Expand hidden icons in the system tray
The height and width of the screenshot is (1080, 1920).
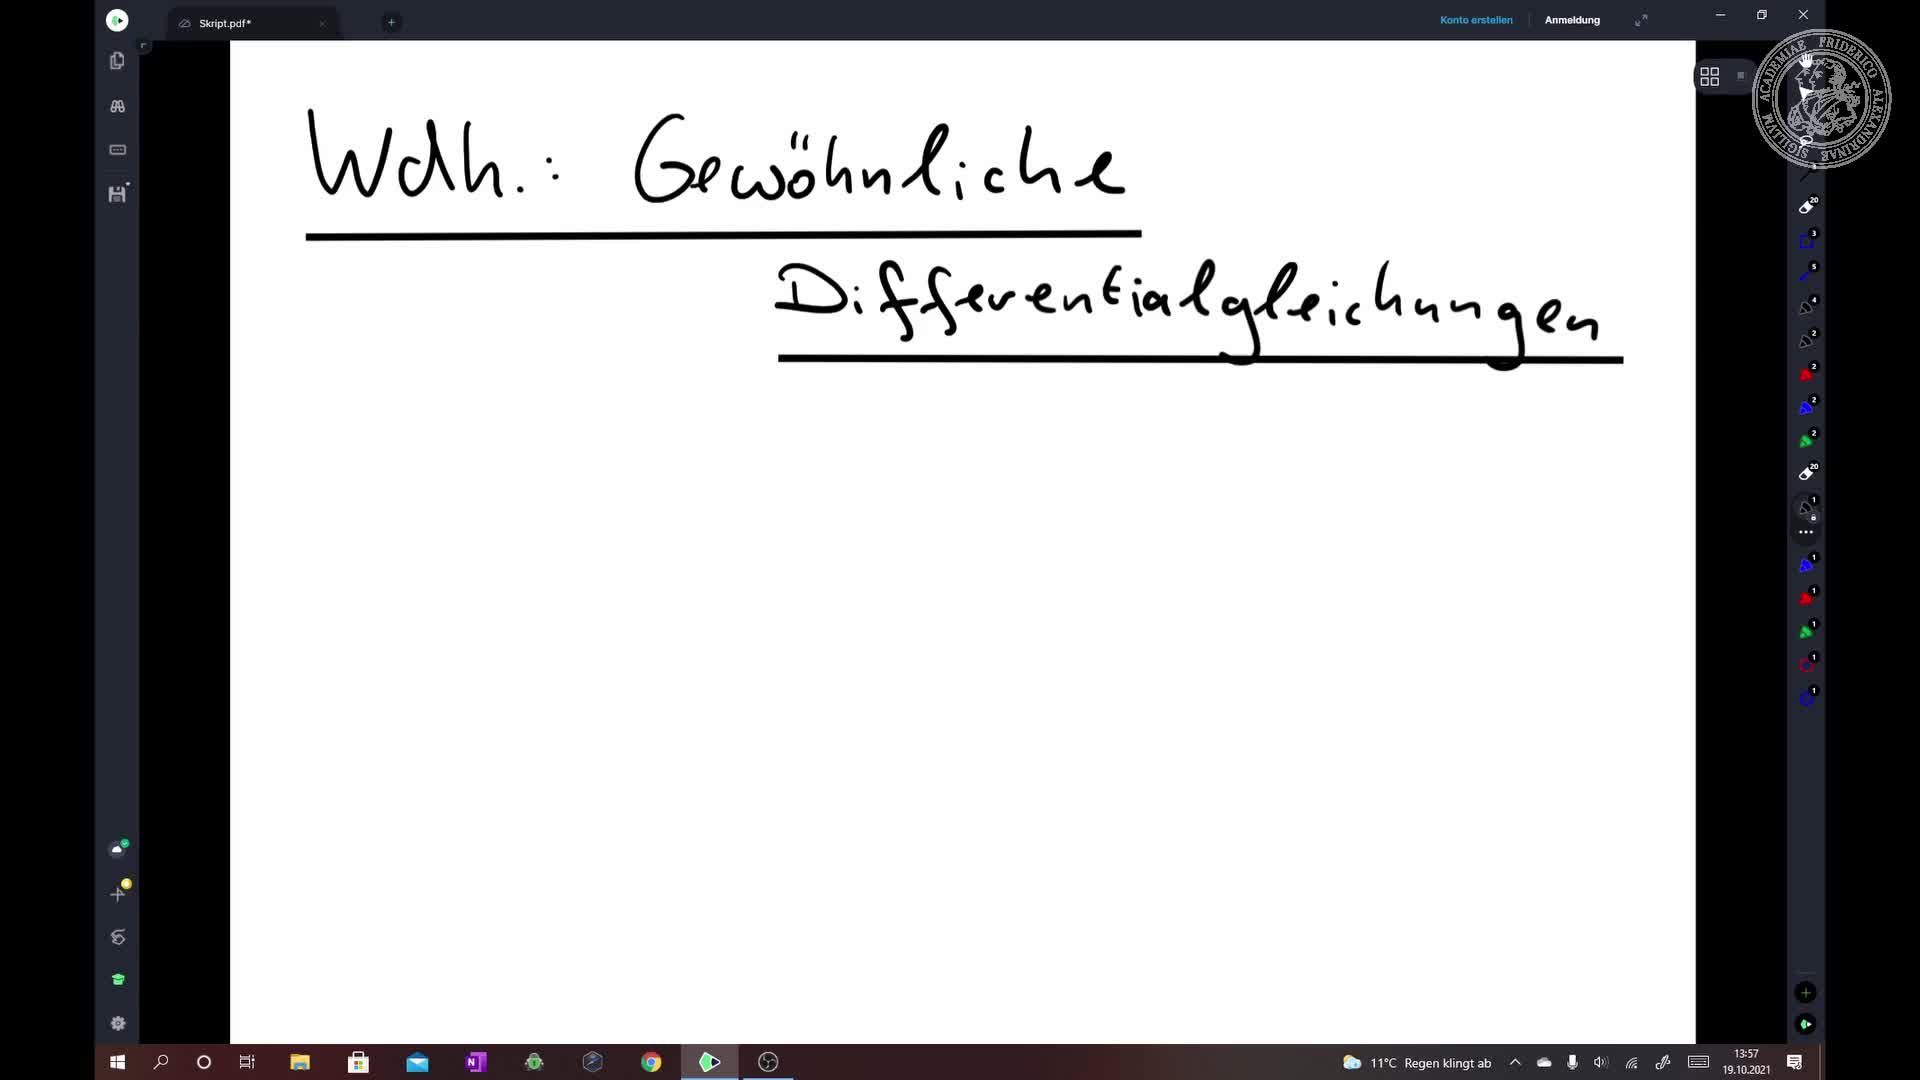(x=1514, y=1063)
